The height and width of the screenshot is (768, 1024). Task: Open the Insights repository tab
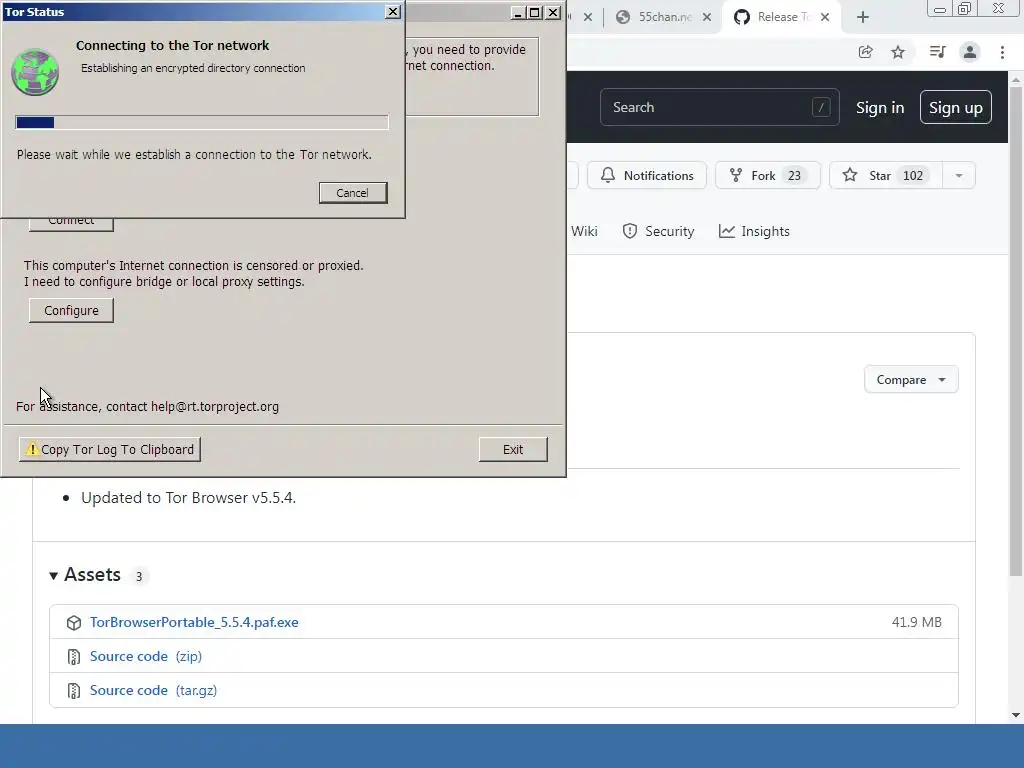click(754, 231)
